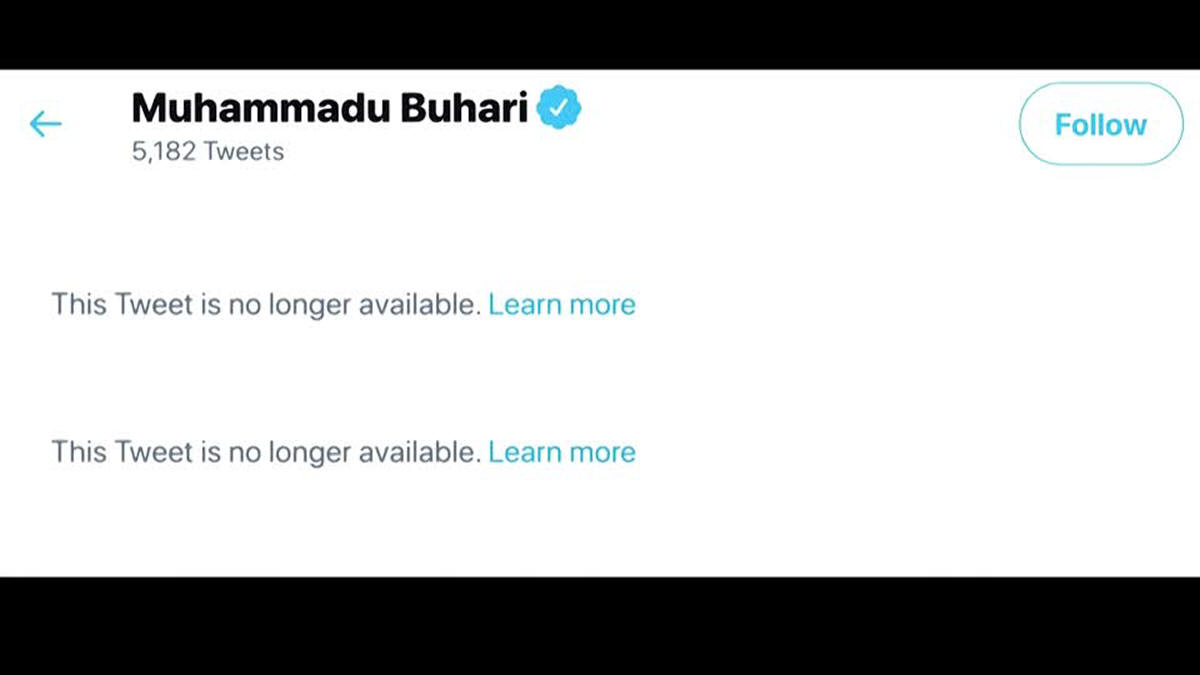Open the first Learn more link
1200x675 pixels.
point(561,304)
